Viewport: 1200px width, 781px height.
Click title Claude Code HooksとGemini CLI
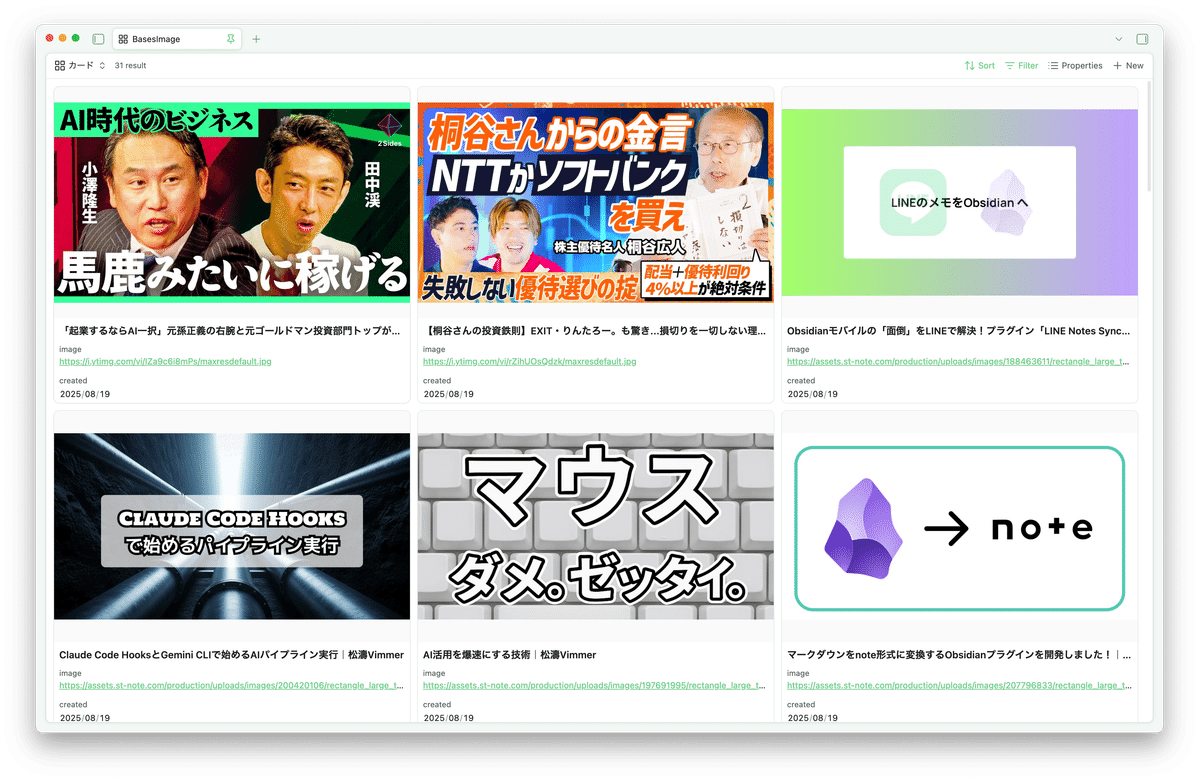[x=232, y=655]
